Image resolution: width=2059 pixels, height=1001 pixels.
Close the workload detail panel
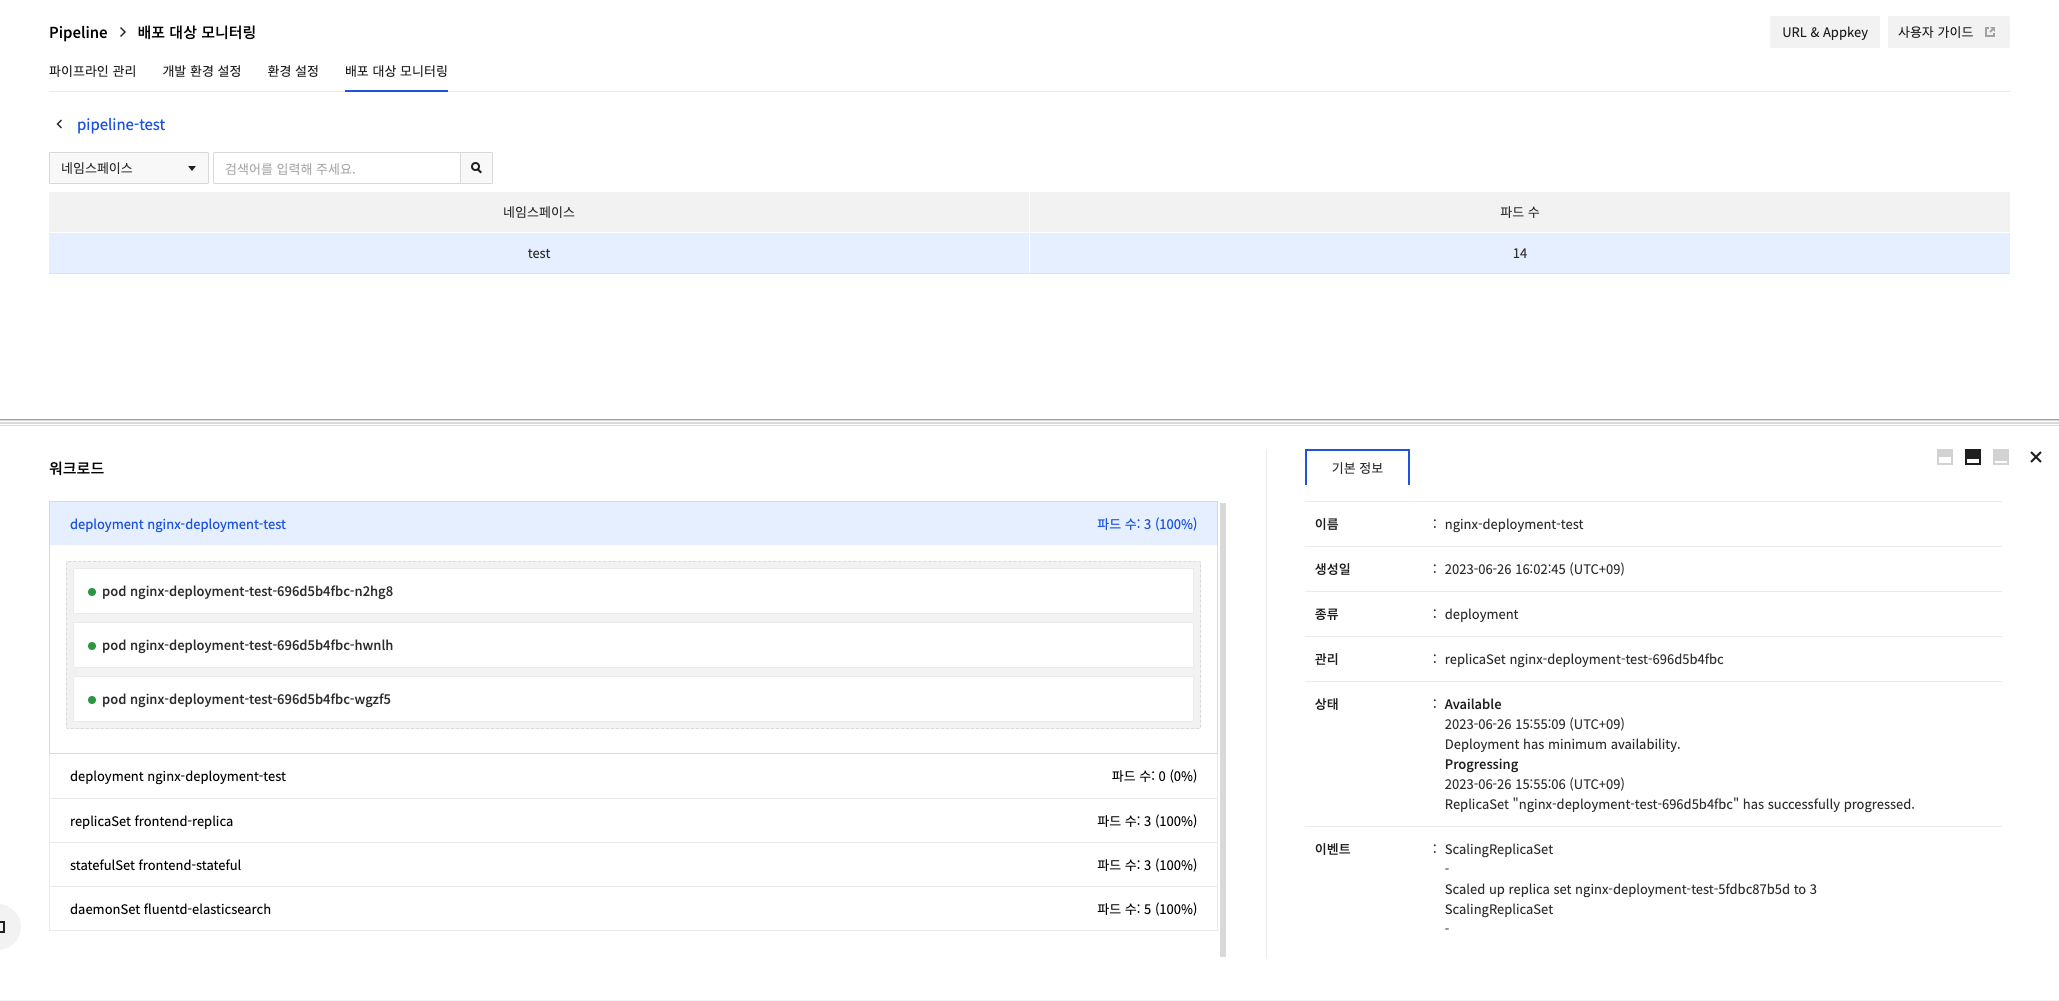tap(2035, 457)
